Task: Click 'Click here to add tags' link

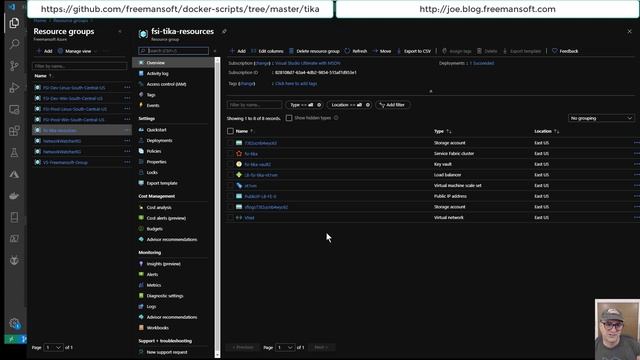Action: tap(296, 83)
